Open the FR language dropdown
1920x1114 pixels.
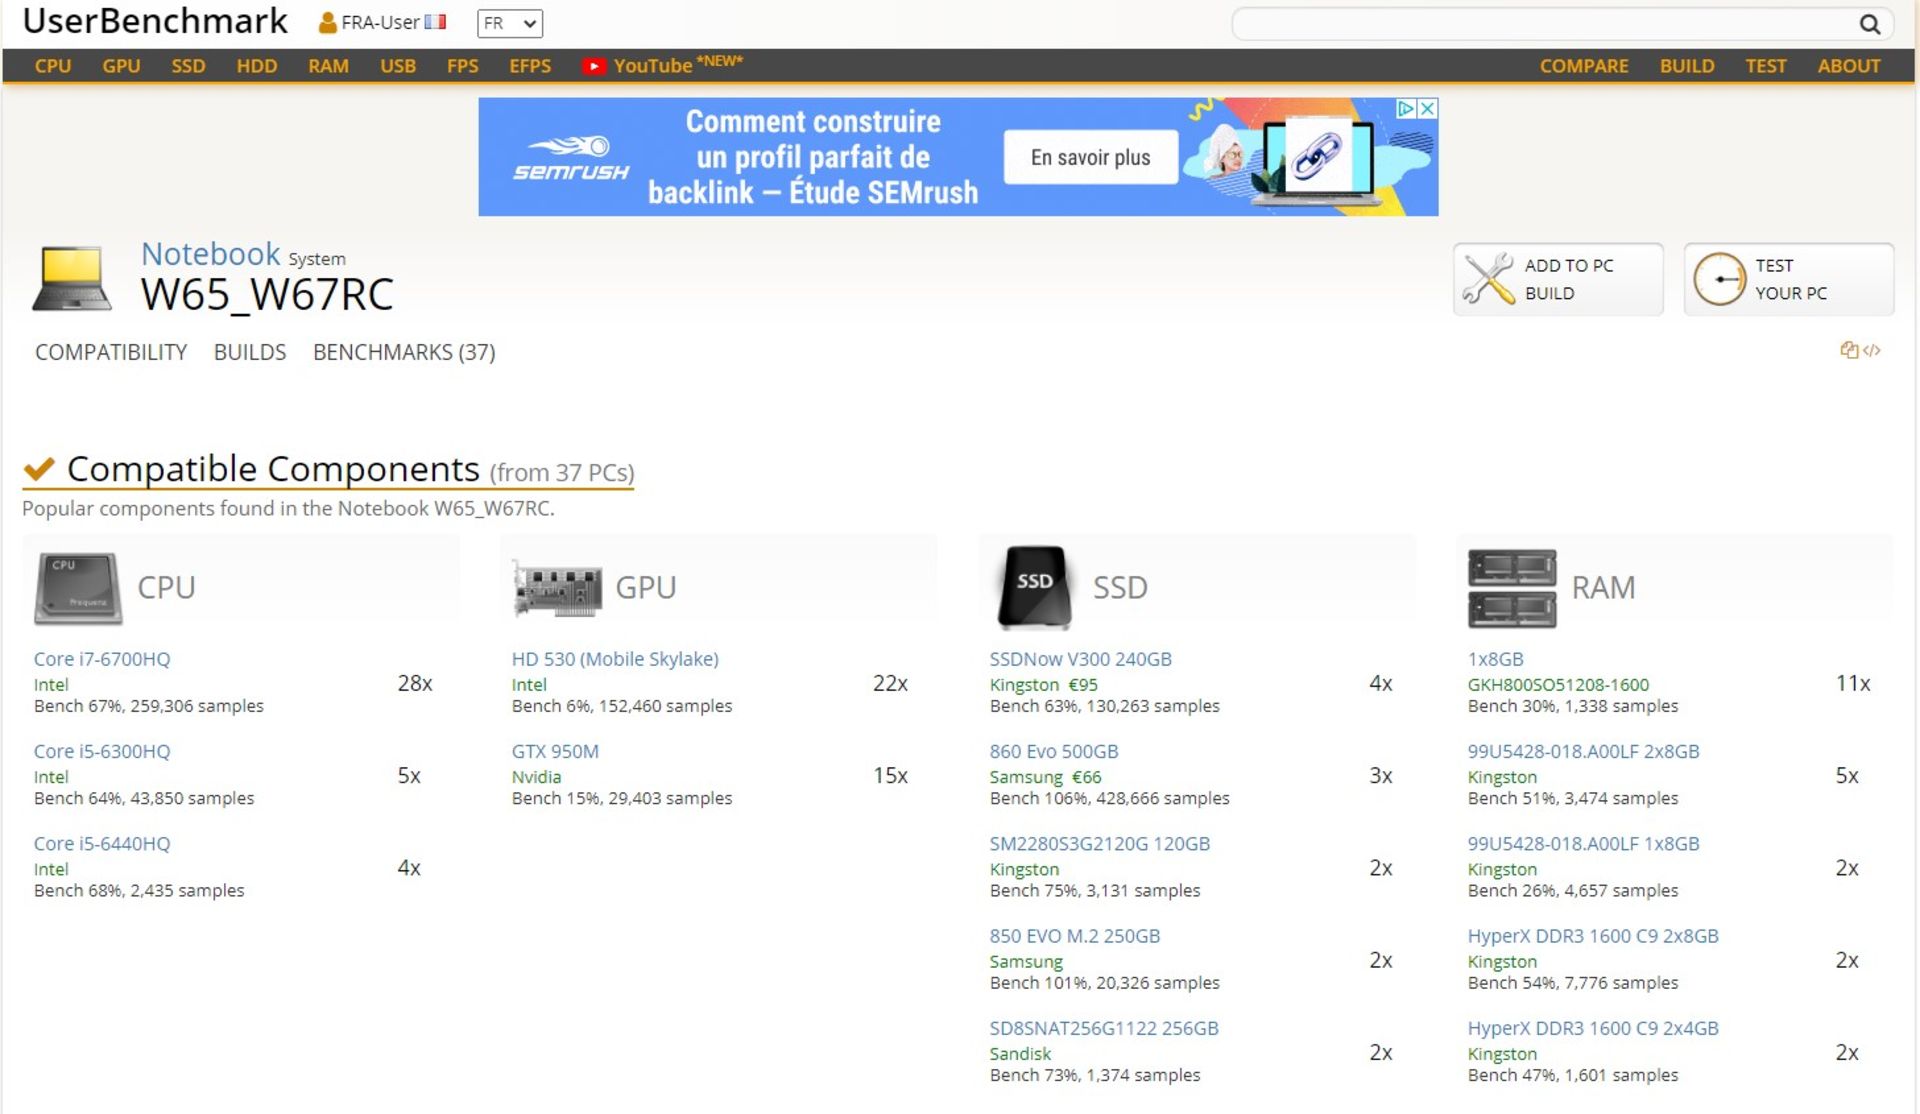click(510, 23)
